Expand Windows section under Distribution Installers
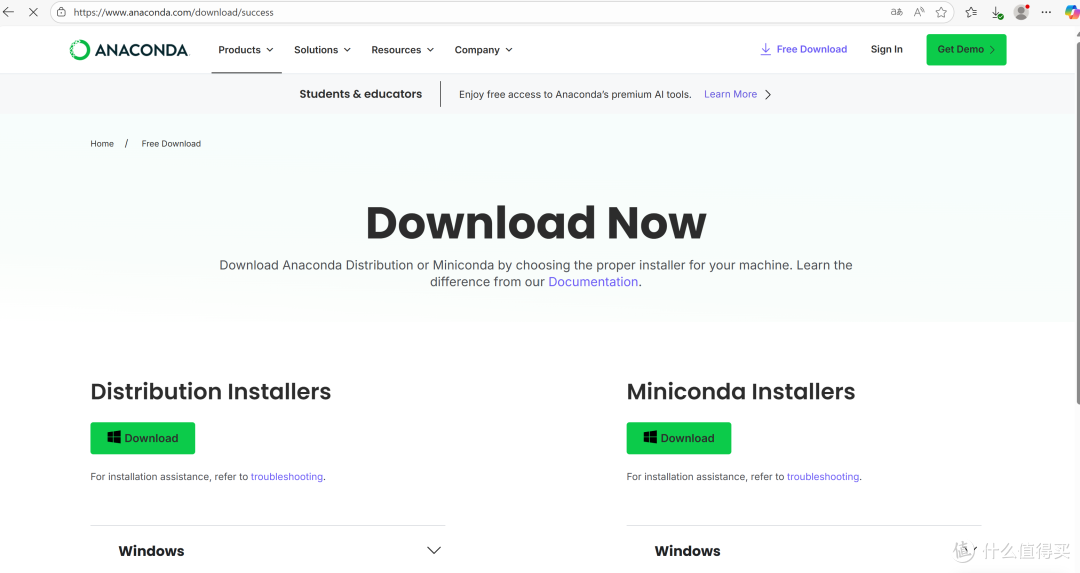 pyautogui.click(x=267, y=551)
